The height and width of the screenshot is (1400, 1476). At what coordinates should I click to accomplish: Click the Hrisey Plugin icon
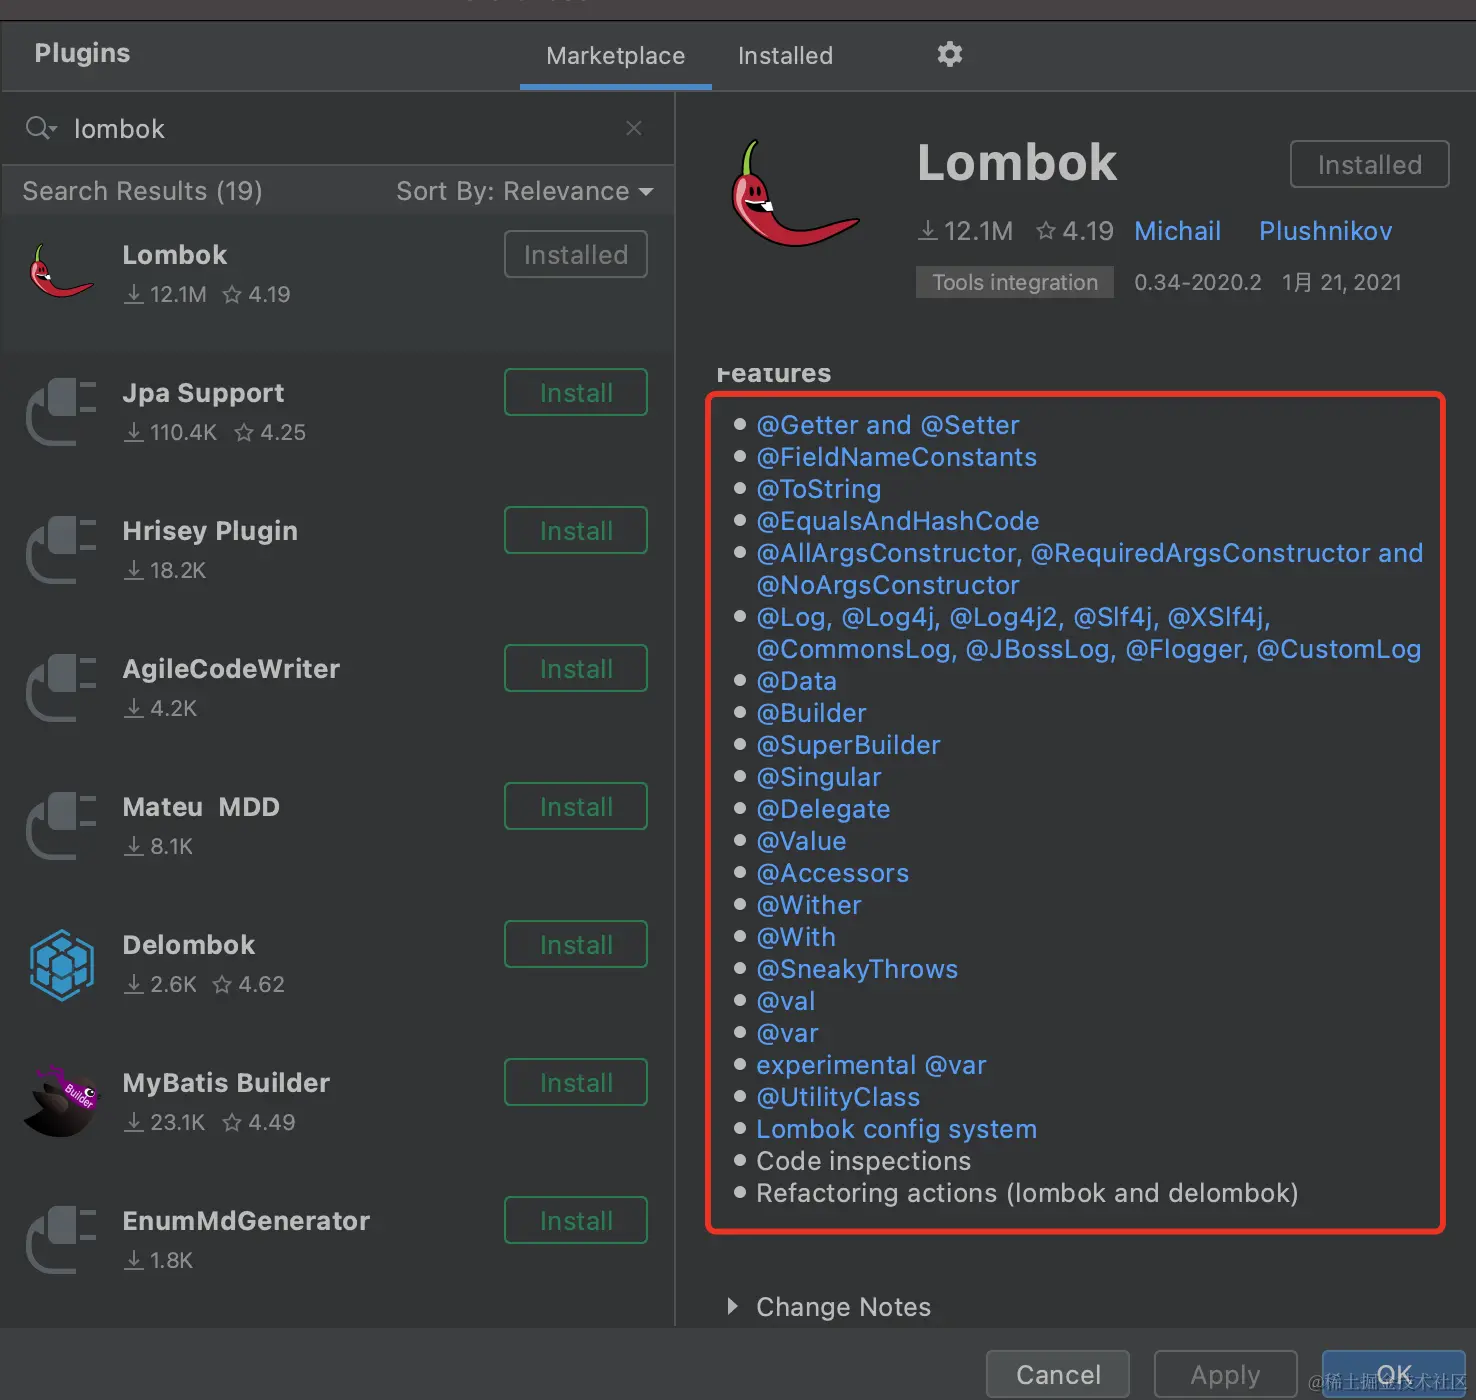pos(61,549)
